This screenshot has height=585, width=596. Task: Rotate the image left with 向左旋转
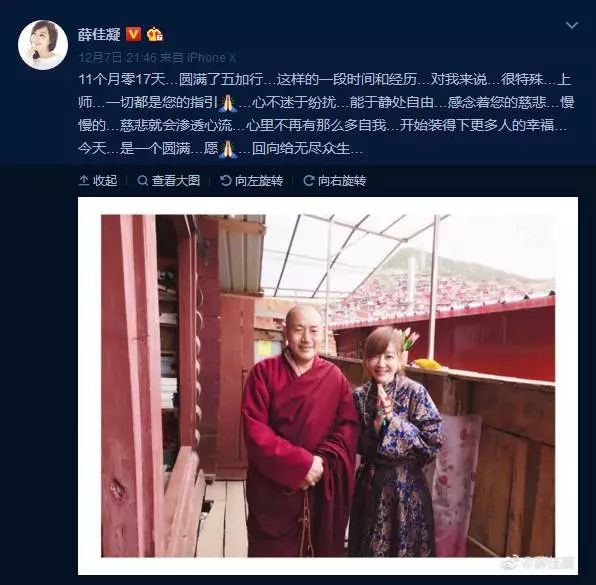tap(252, 181)
